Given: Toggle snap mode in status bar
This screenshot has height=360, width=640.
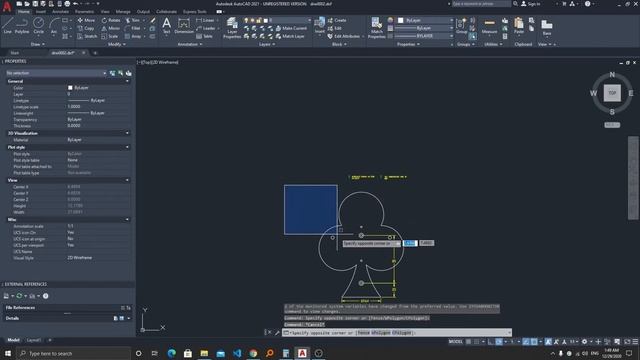Looking at the screenshot, I should [476, 342].
